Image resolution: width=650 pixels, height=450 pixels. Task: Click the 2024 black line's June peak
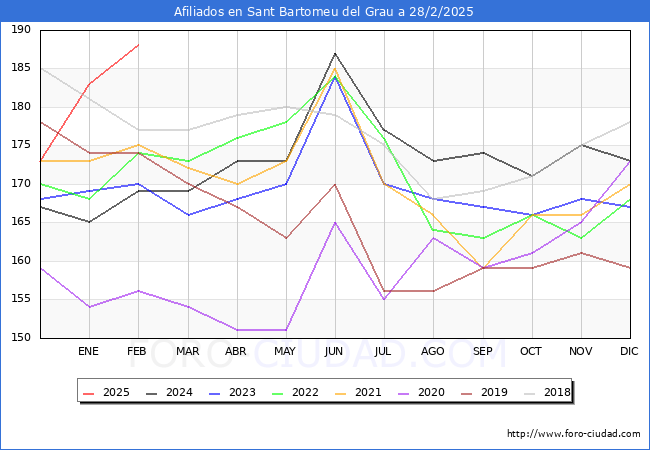click(335, 53)
